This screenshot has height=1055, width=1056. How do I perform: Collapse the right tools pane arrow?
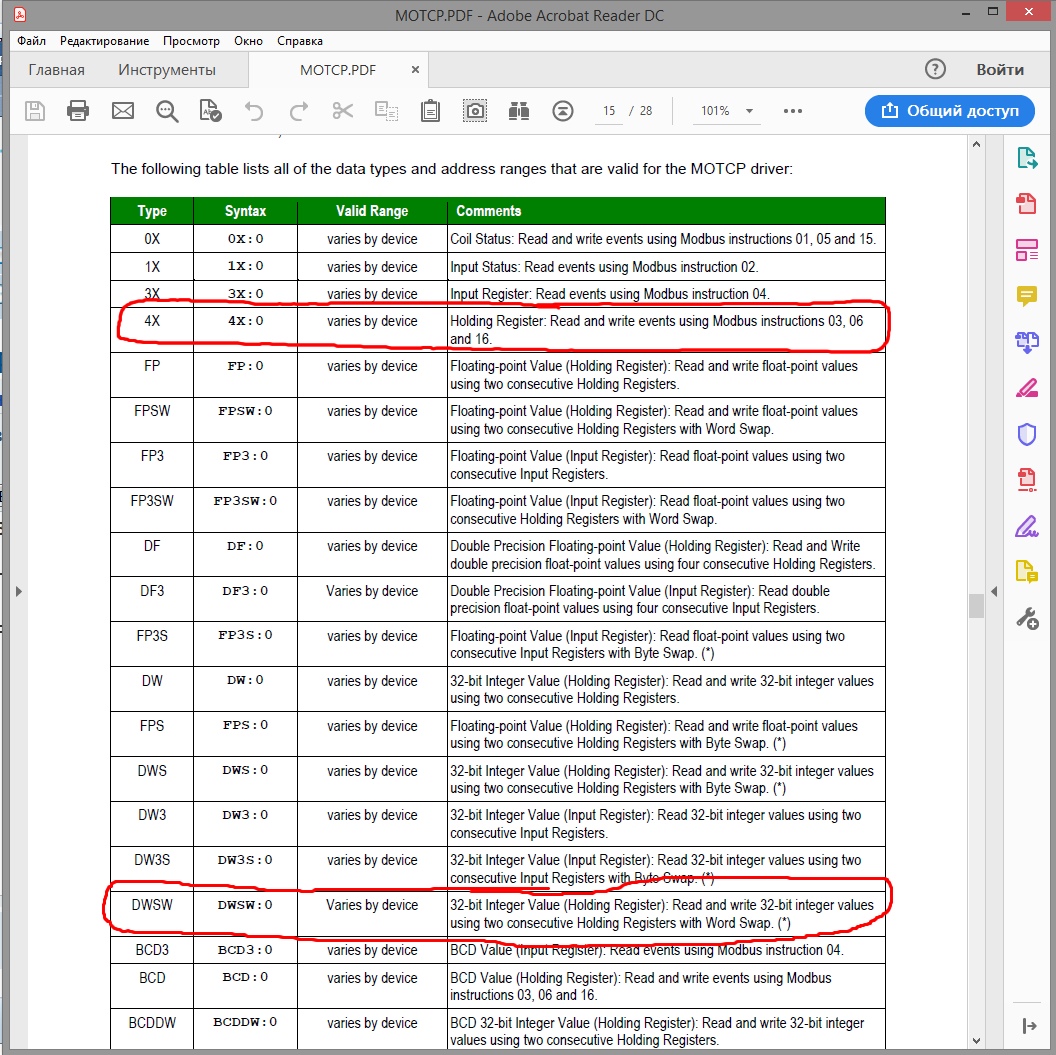click(x=993, y=592)
